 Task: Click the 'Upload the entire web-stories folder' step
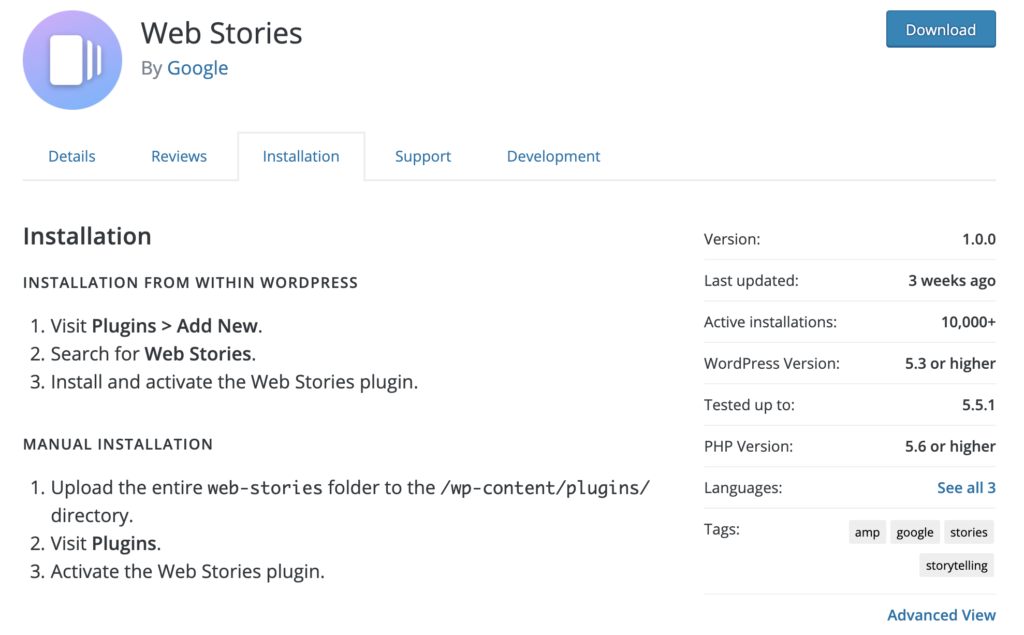click(351, 501)
